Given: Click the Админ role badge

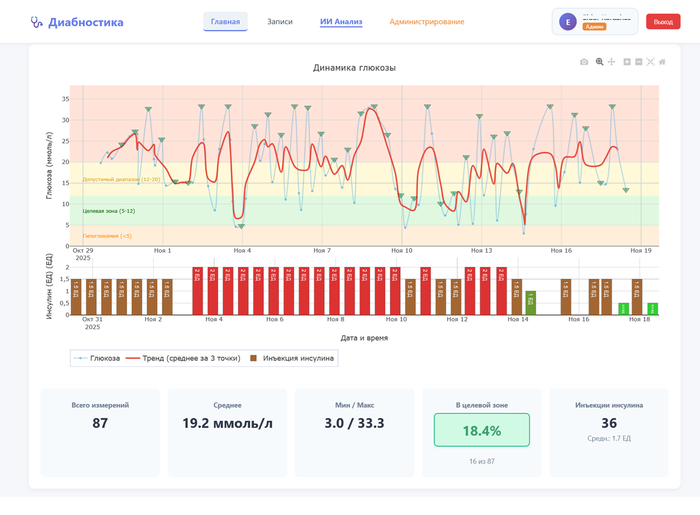Looking at the screenshot, I should pos(594,27).
